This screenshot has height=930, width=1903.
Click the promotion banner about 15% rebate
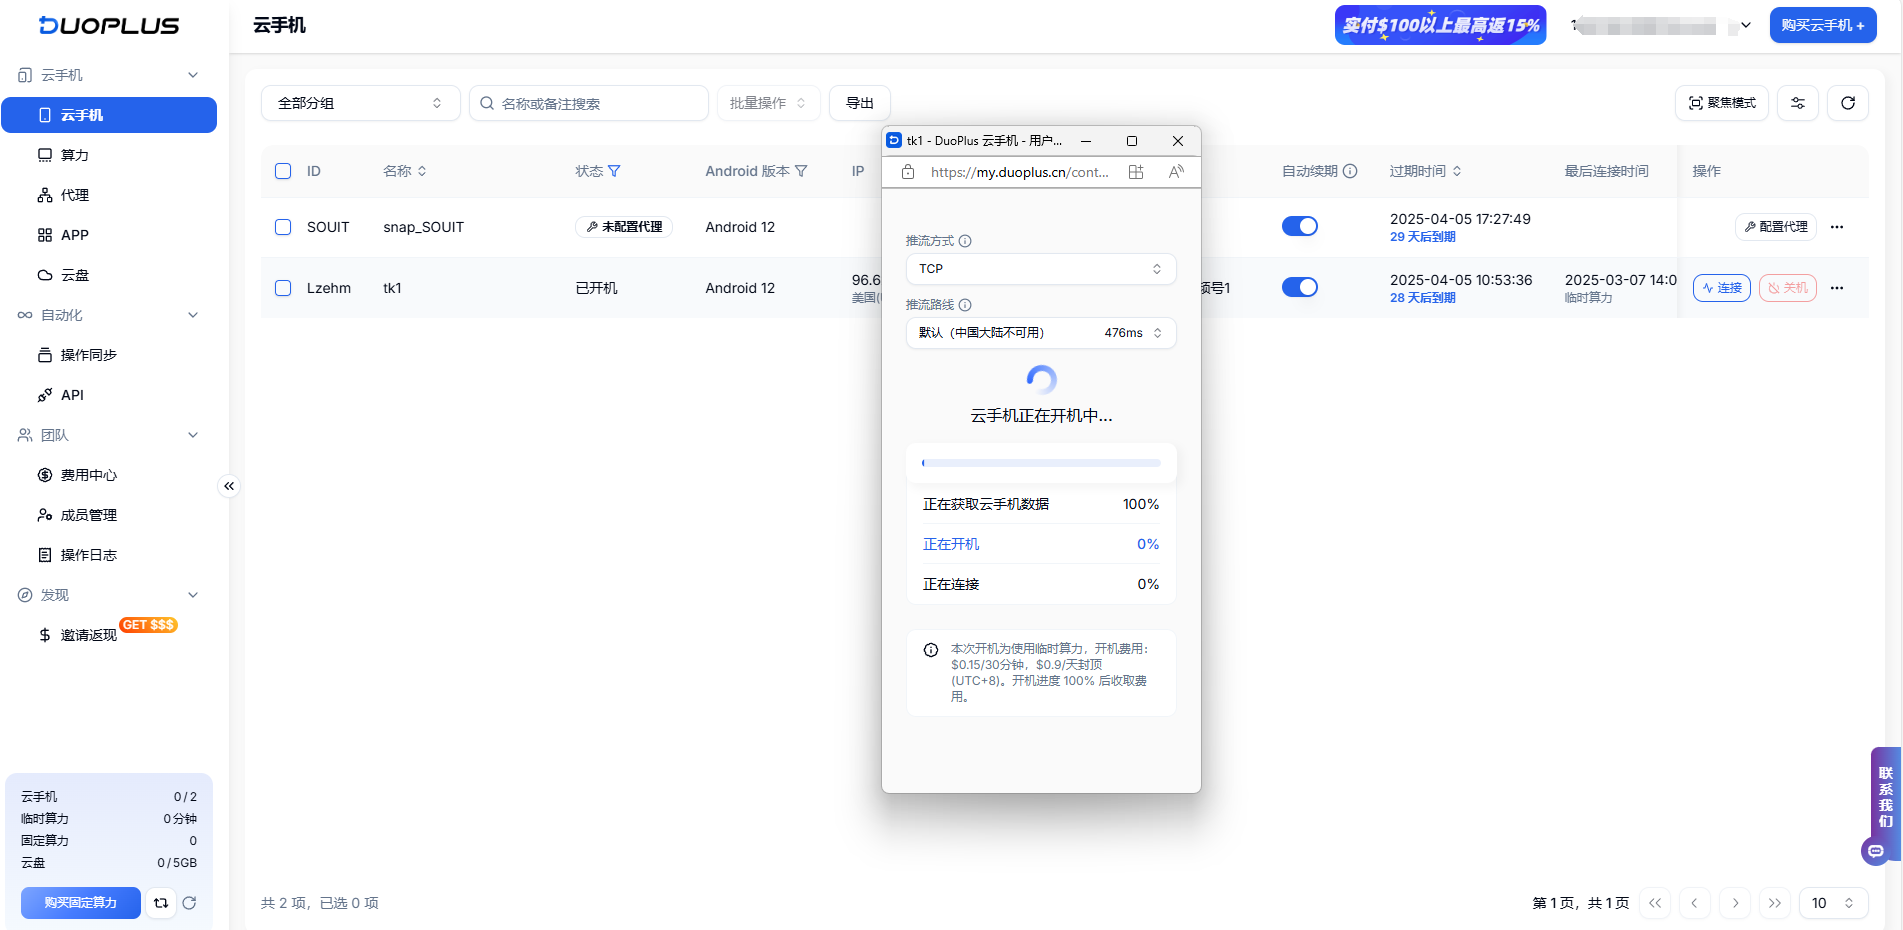click(1440, 25)
